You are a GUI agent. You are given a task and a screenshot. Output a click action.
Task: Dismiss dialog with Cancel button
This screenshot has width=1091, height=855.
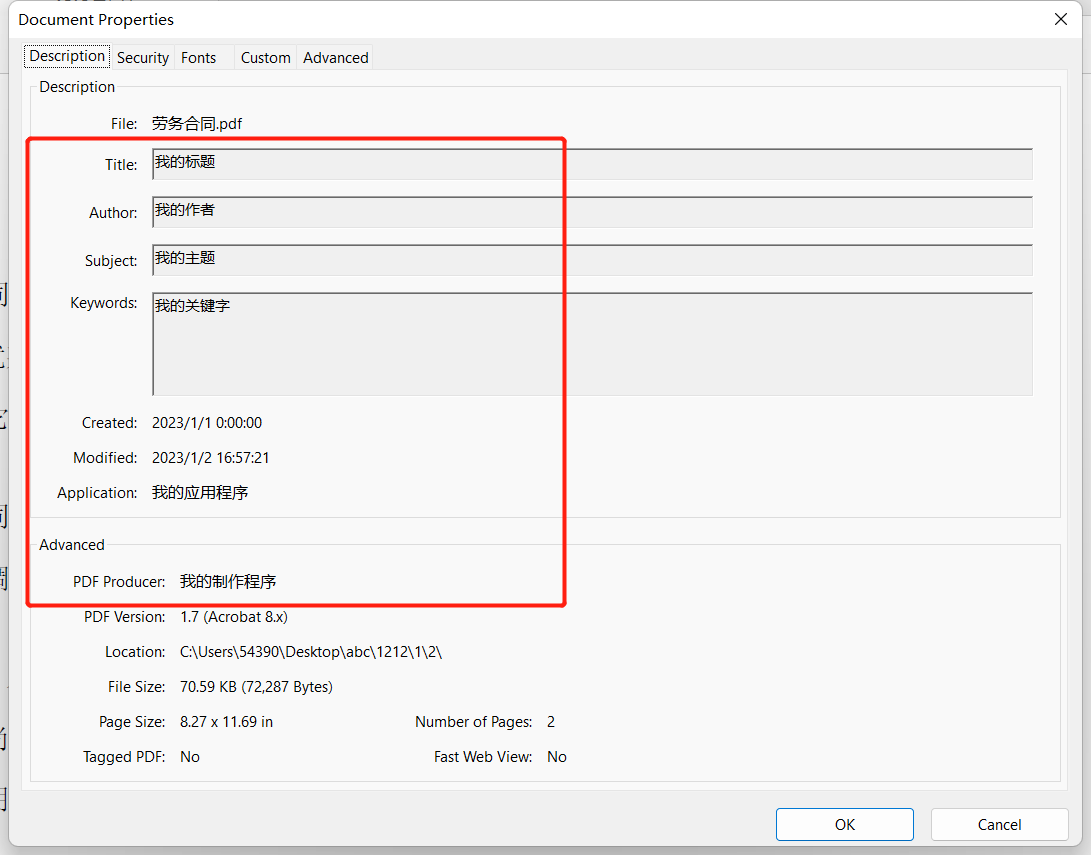point(999,824)
